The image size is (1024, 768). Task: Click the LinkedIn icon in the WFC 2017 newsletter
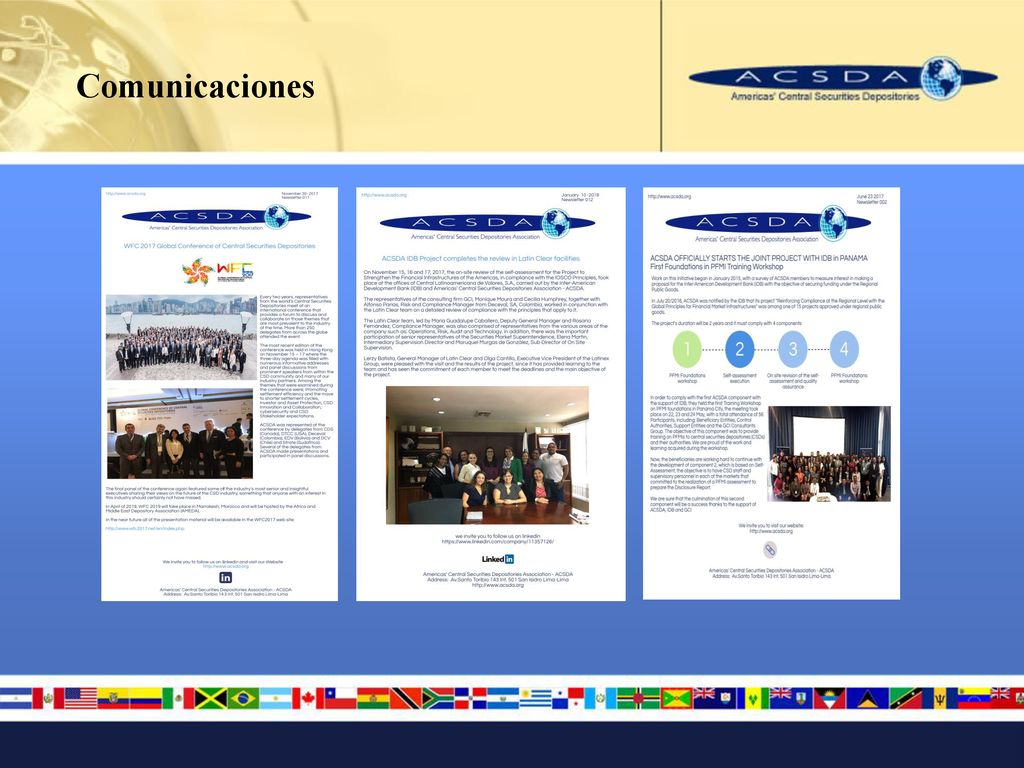[x=225, y=577]
